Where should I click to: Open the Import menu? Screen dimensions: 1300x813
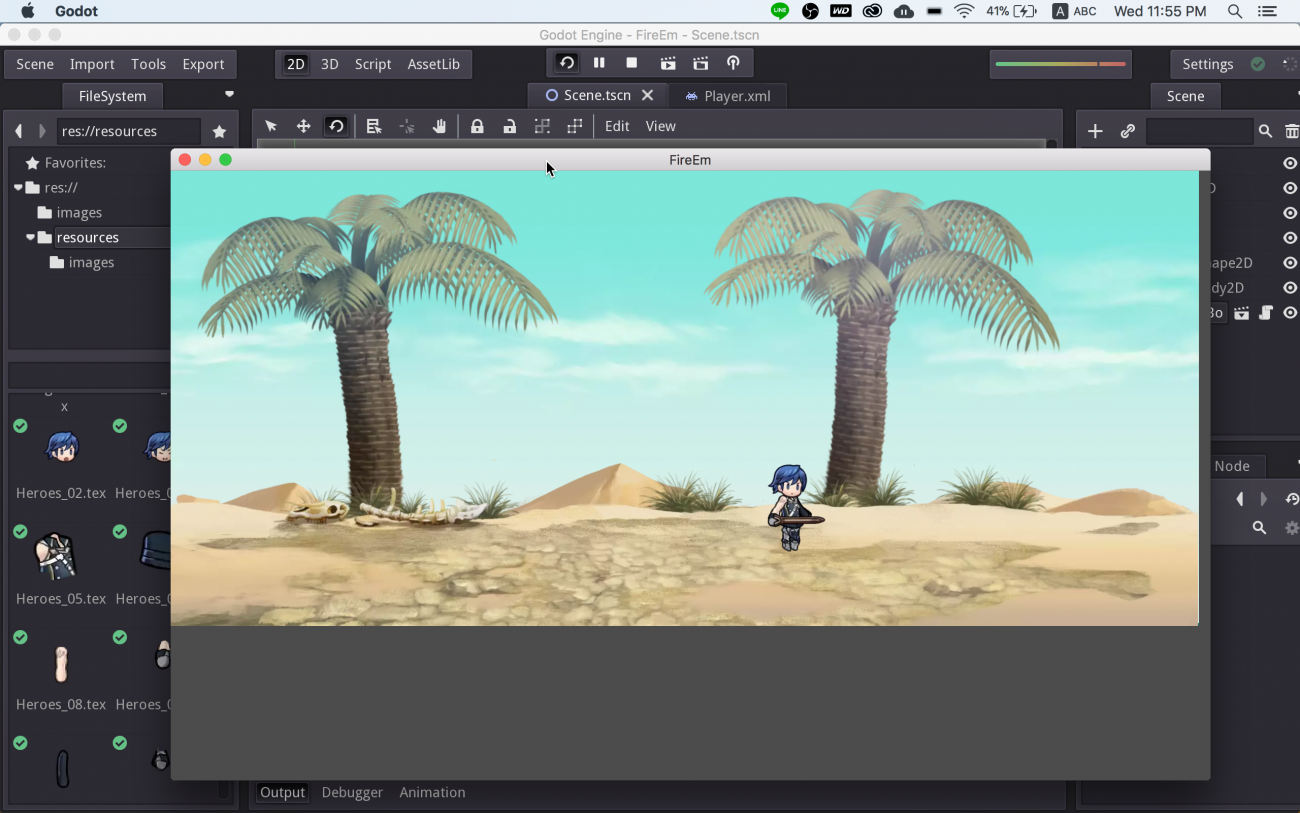tap(92, 64)
